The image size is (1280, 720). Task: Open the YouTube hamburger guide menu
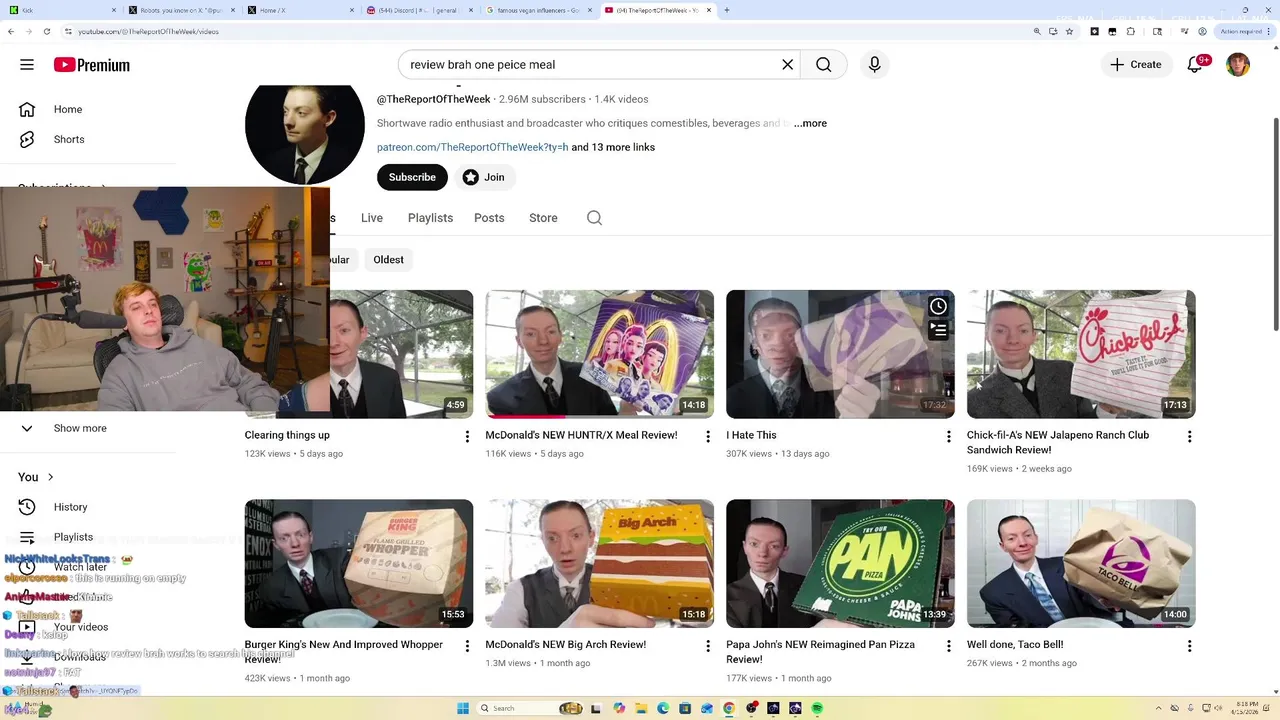27,65
